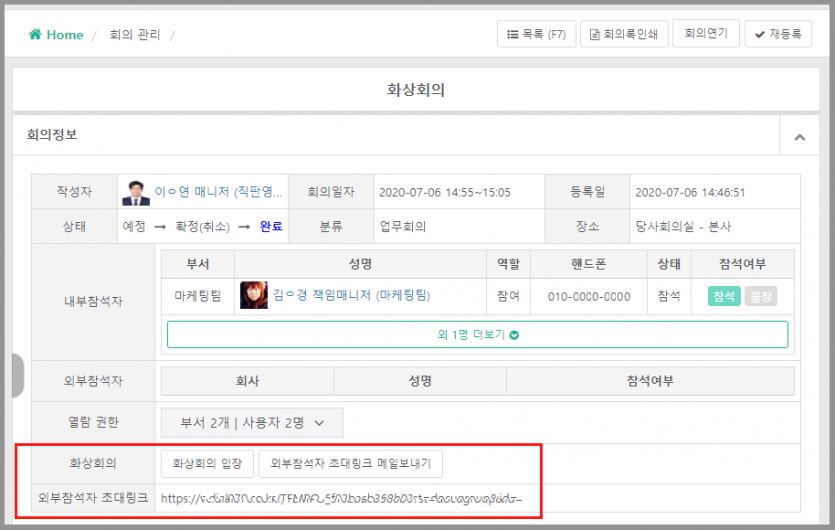Print minutes with 회의록인쇄 button

(624, 34)
